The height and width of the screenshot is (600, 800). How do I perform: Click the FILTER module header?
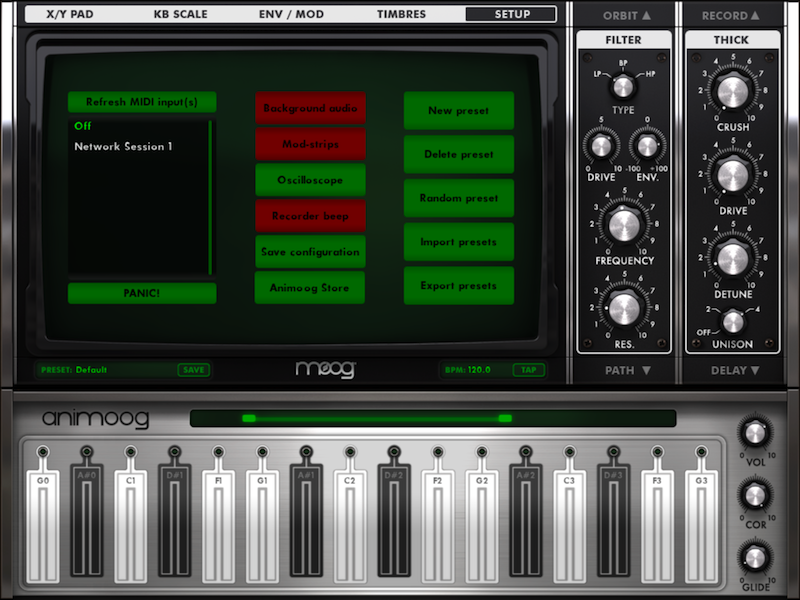(x=623, y=40)
